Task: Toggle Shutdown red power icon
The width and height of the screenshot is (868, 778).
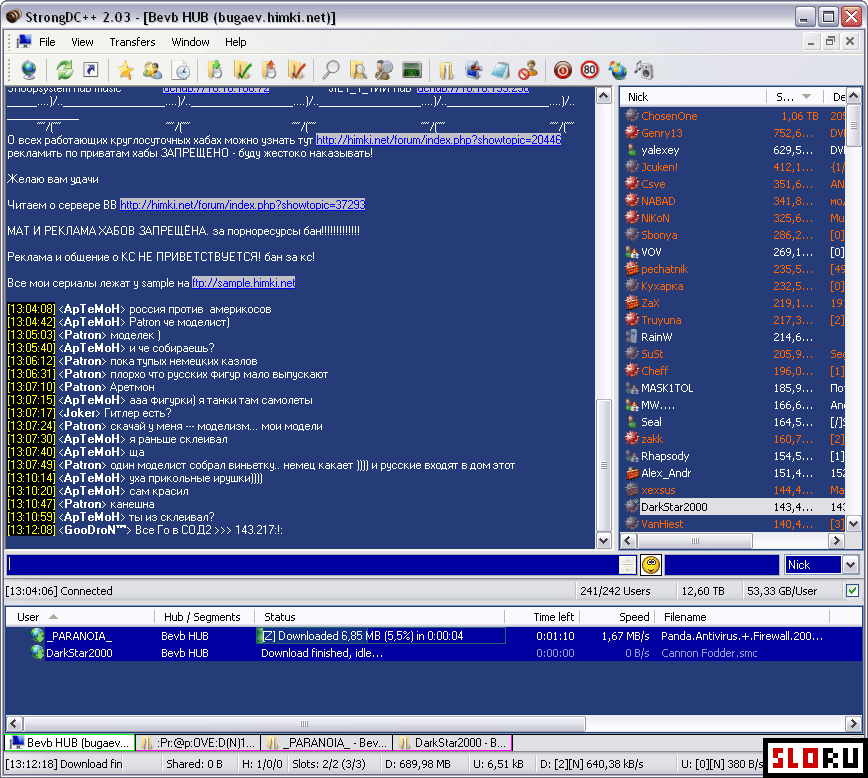Action: tap(562, 70)
